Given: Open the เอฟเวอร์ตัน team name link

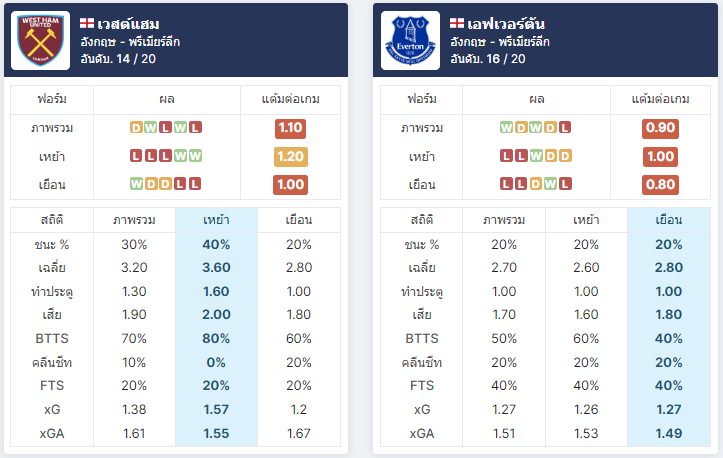Looking at the screenshot, I should (x=506, y=24).
